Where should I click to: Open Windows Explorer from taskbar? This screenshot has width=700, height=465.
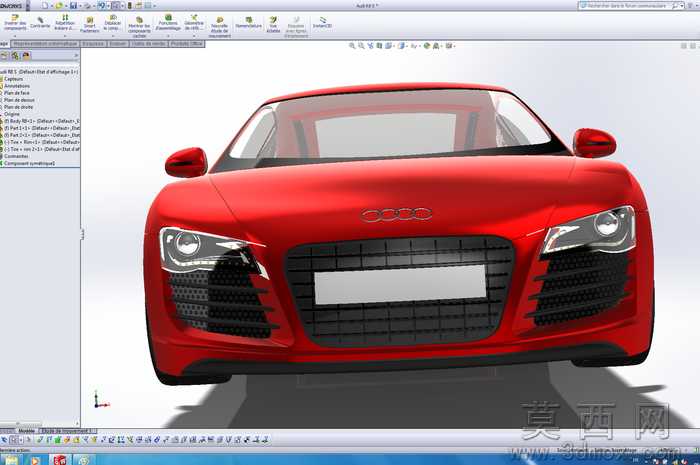[10, 460]
